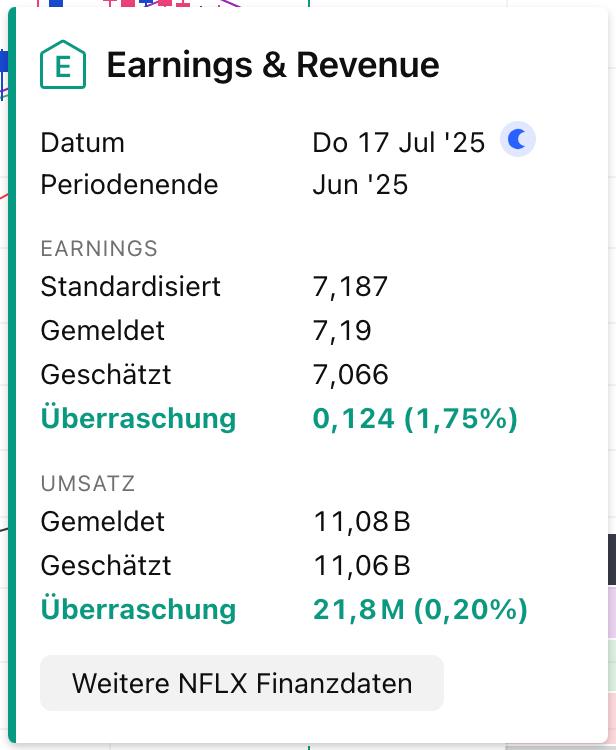Screen dimensions: 616x750
Task: Click the revenue surprise 21,8 M (0,20%)
Action: 420,609
